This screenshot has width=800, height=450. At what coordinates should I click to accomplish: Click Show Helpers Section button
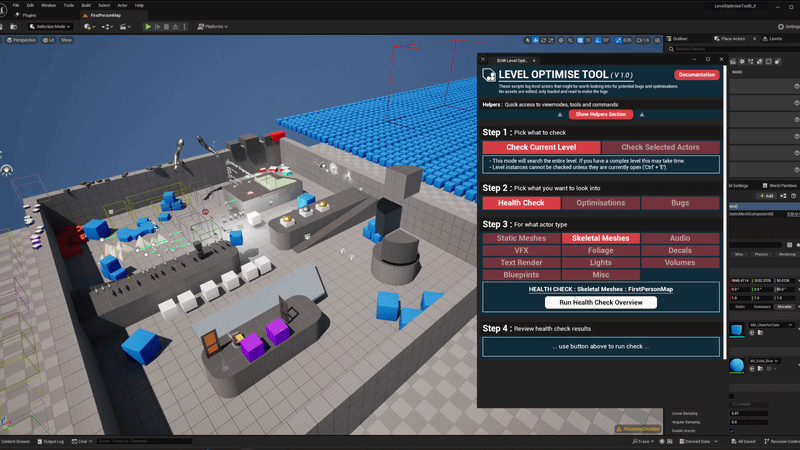click(601, 114)
